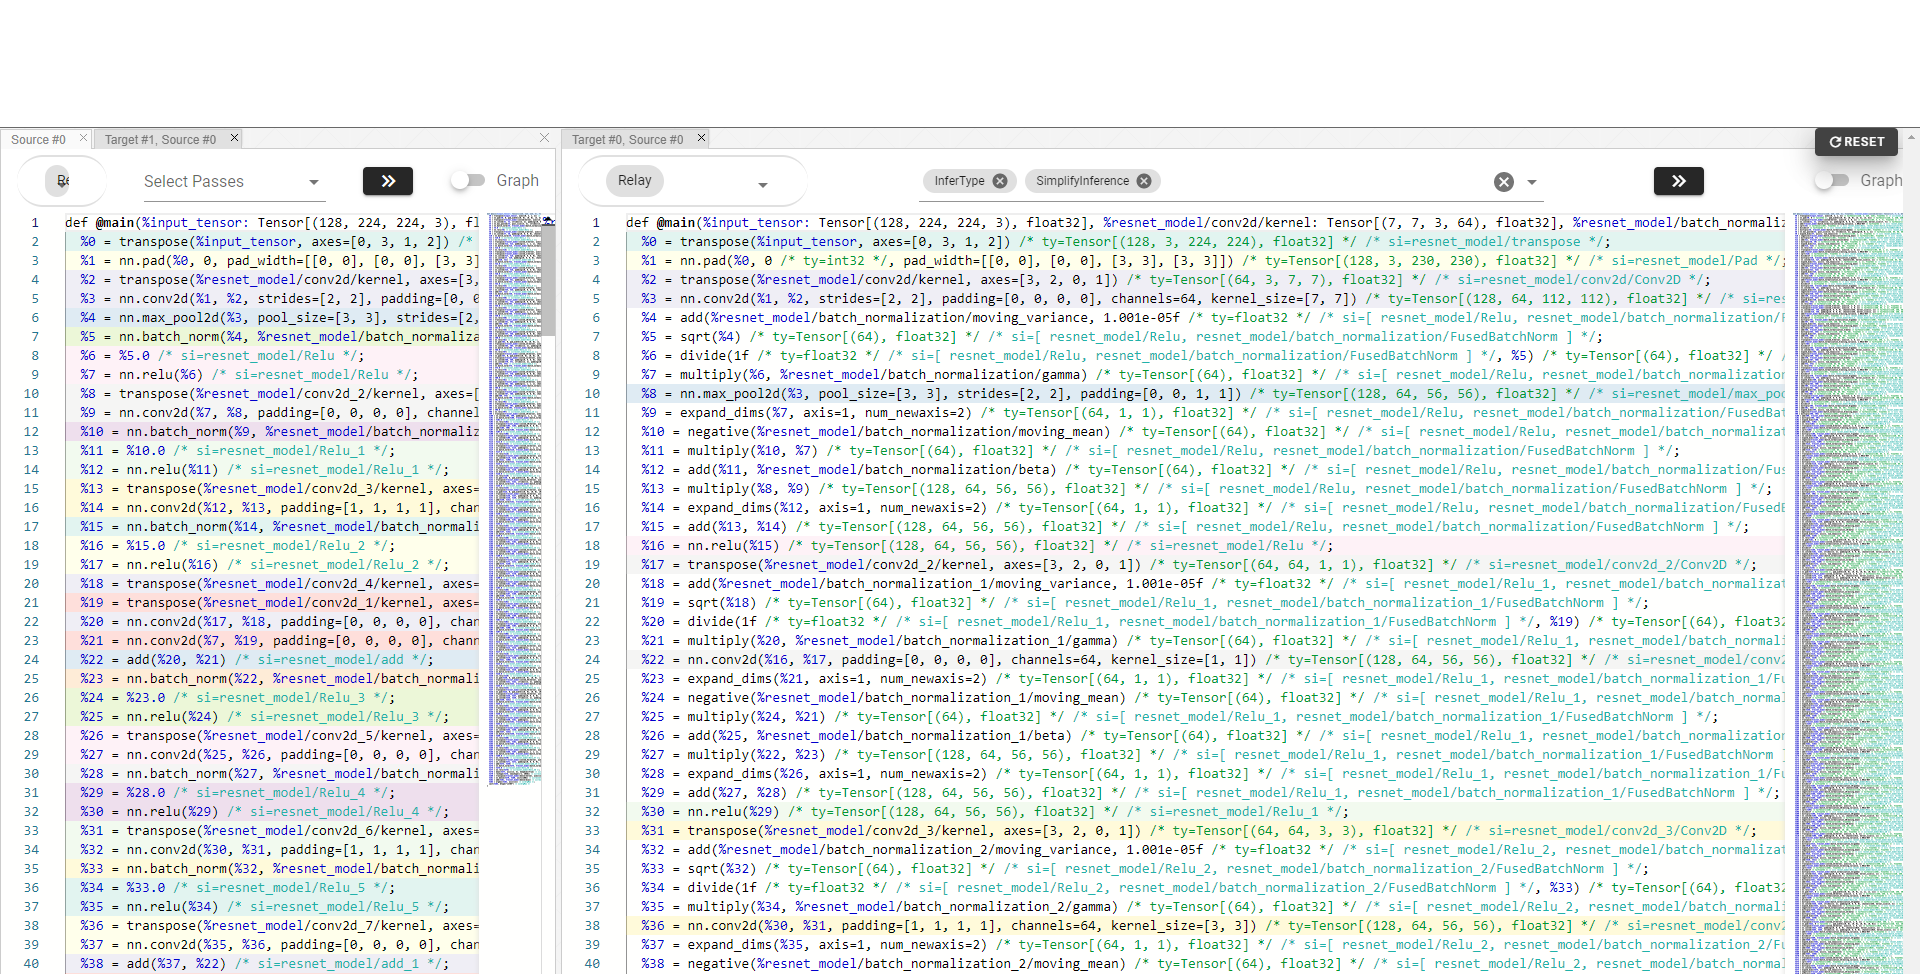Click the right editor minimap
The width and height of the screenshot is (1920, 974).
(1848, 500)
